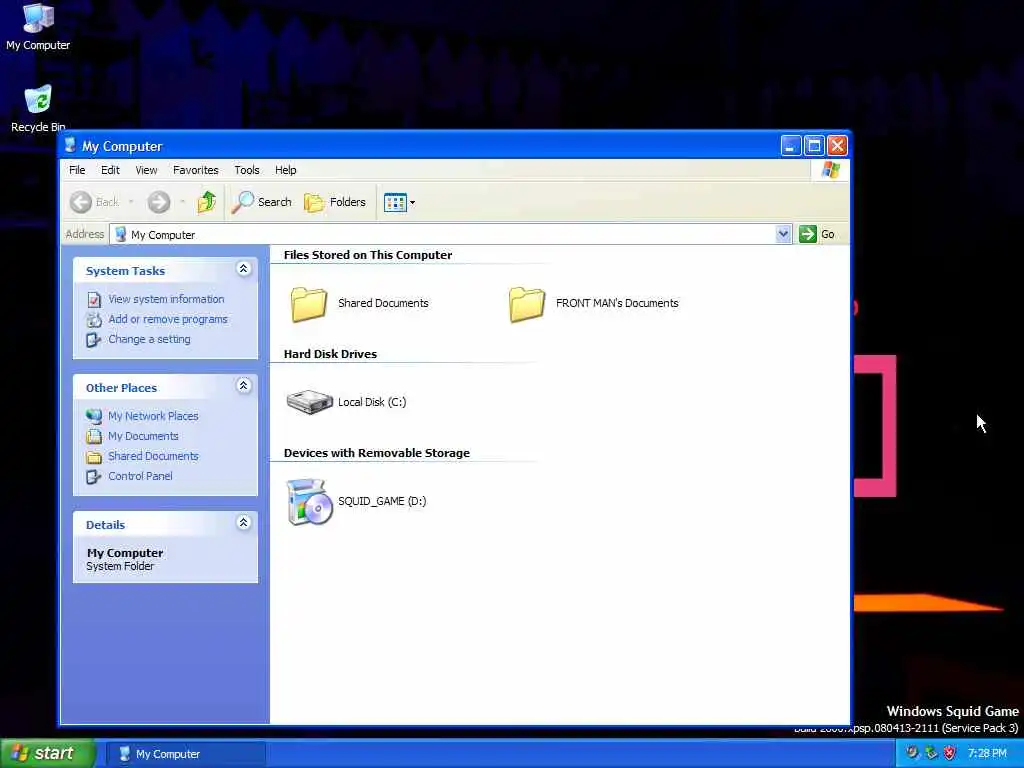Click the FRONT MAN's Documents label
Screen dimensions: 1024x768
coord(617,303)
